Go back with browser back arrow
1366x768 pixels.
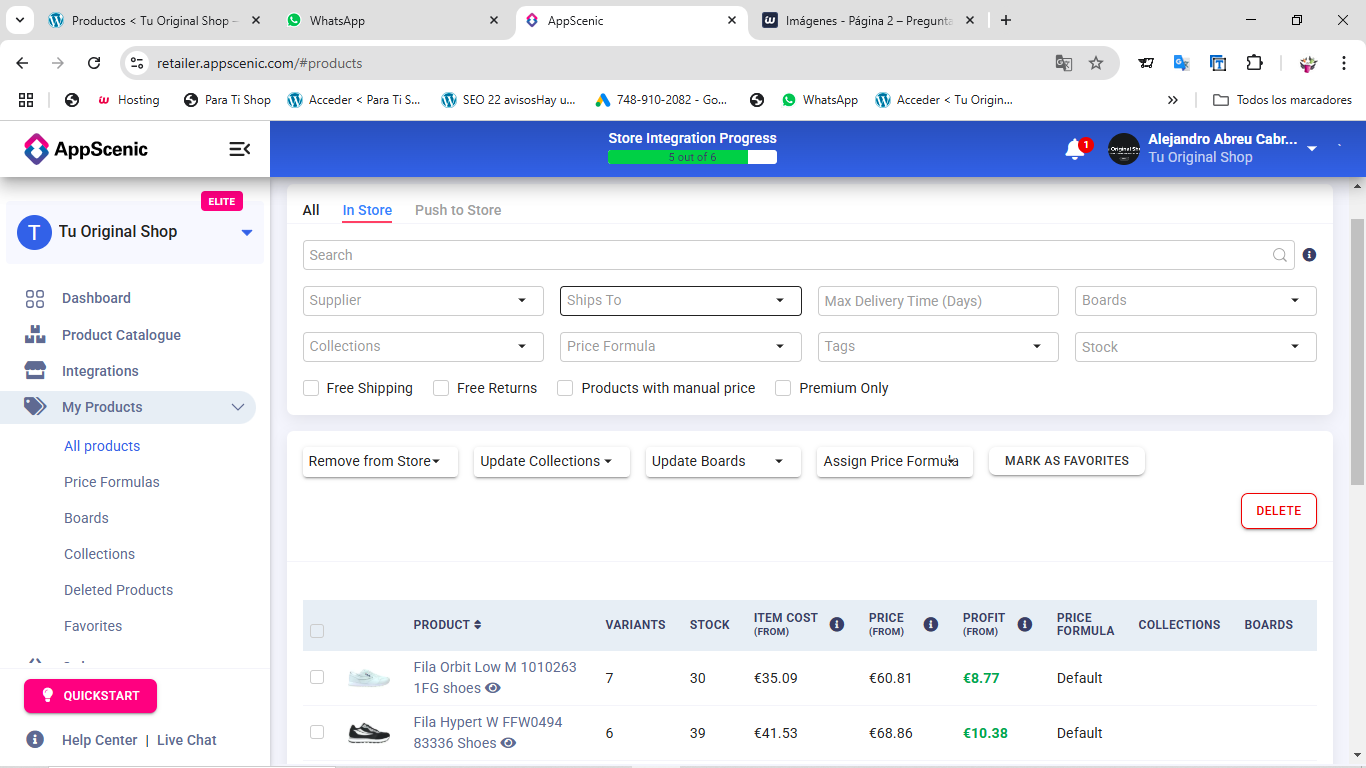(22, 63)
